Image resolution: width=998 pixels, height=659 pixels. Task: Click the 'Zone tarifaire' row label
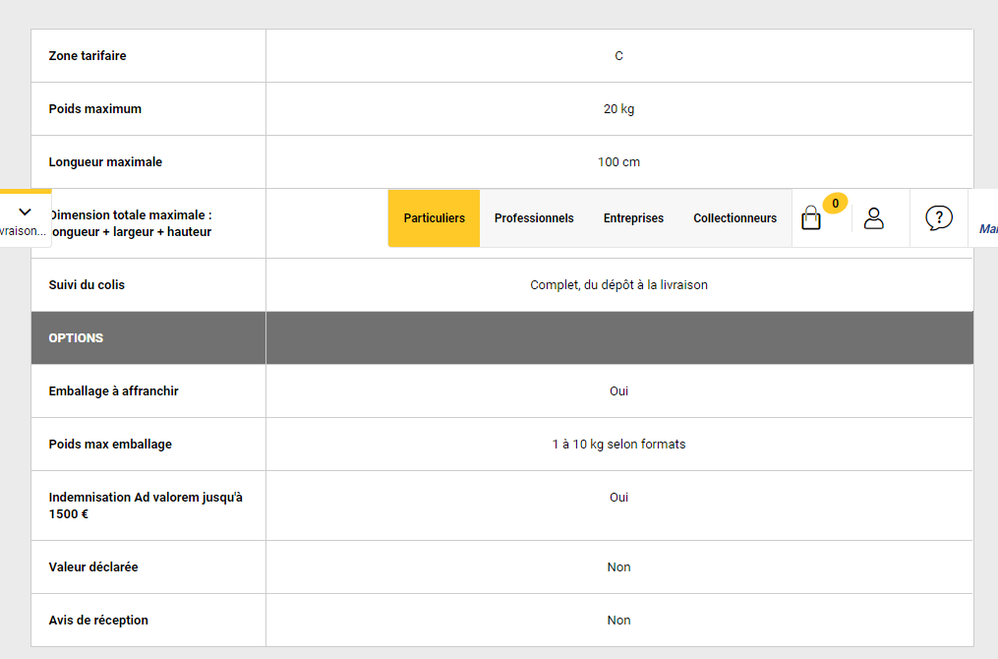click(x=87, y=56)
